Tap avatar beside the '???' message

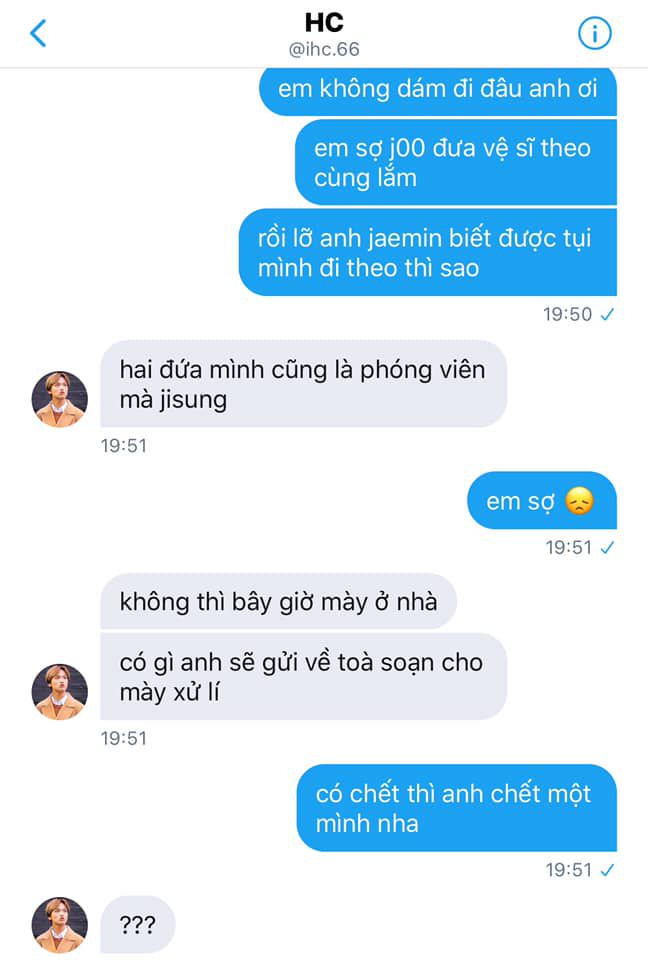pyautogui.click(x=59, y=924)
